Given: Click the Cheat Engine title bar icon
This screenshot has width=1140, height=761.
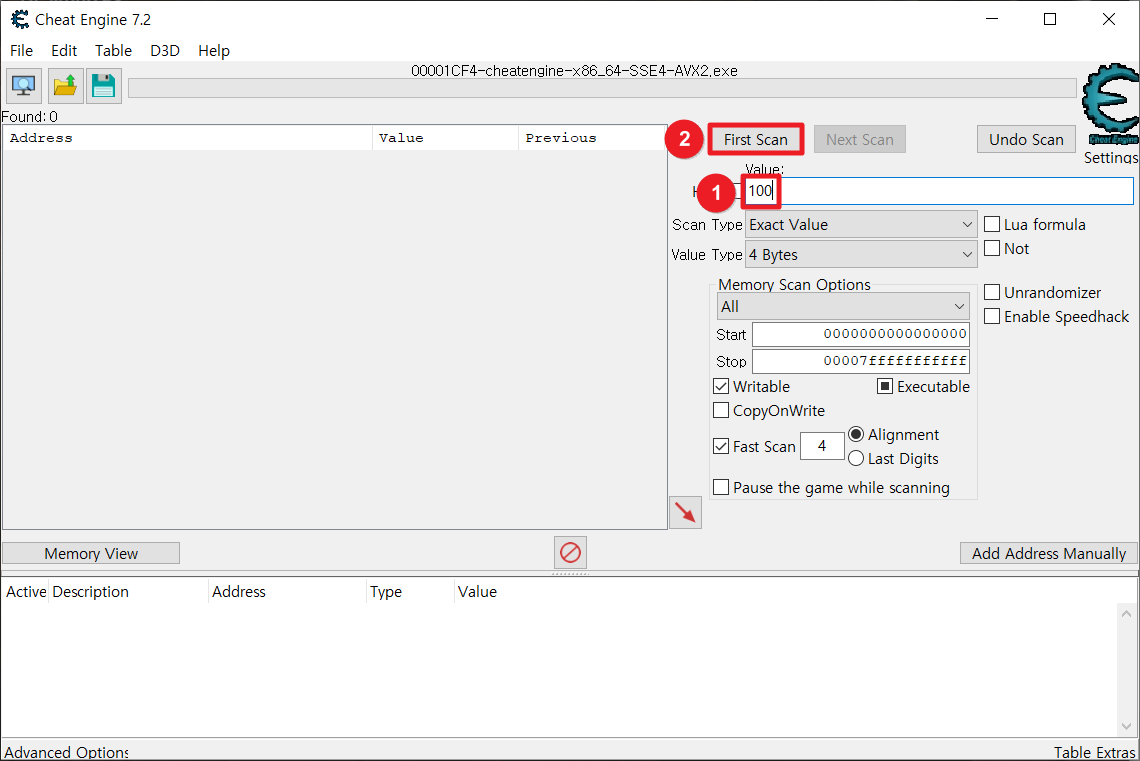Looking at the screenshot, I should 20,20.
